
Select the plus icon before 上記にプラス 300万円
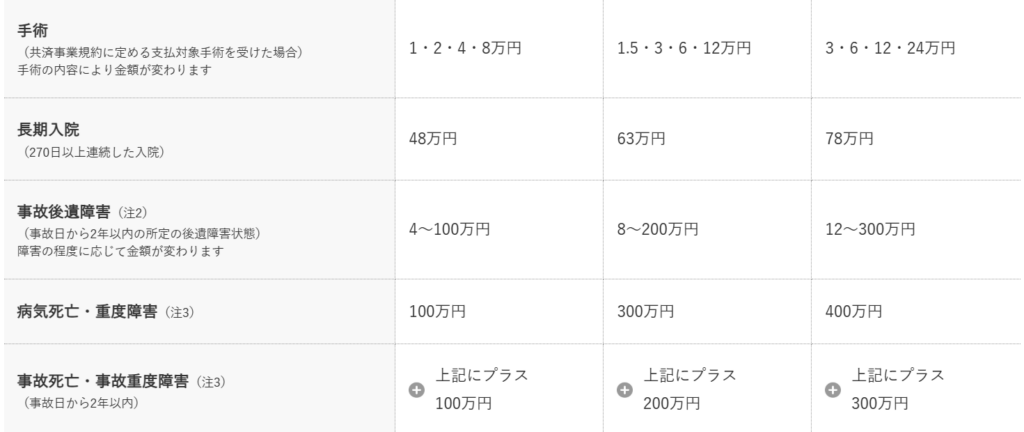[833, 390]
